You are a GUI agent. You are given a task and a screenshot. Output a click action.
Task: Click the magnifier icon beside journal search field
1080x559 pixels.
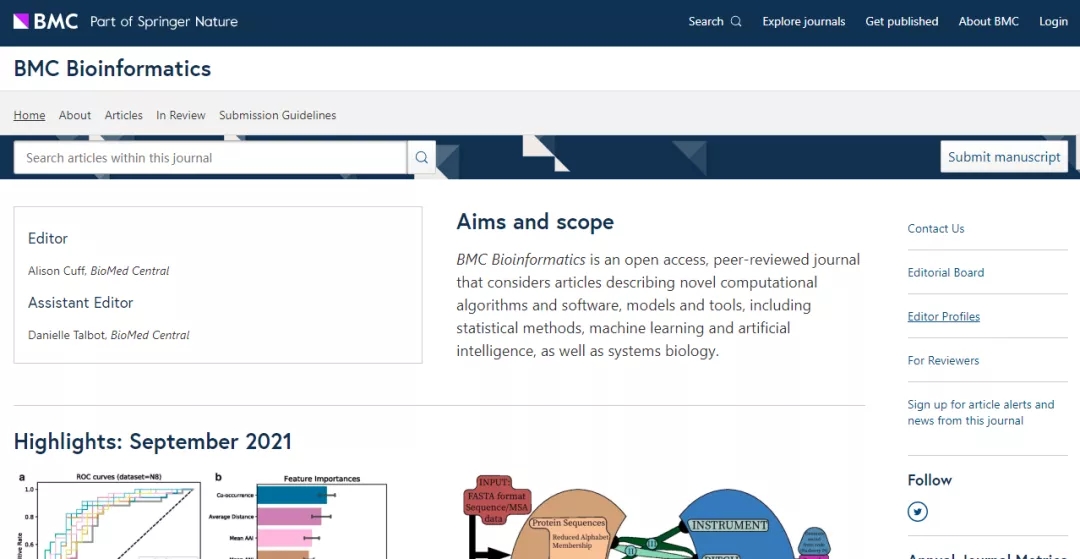tap(422, 157)
